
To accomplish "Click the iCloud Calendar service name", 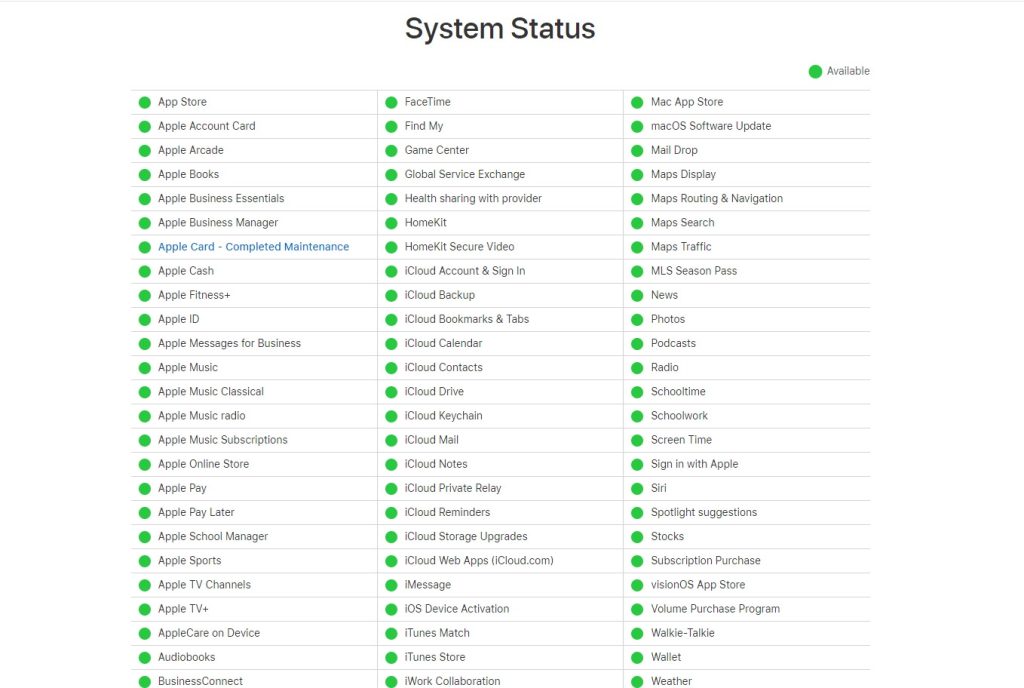I will click(443, 343).
